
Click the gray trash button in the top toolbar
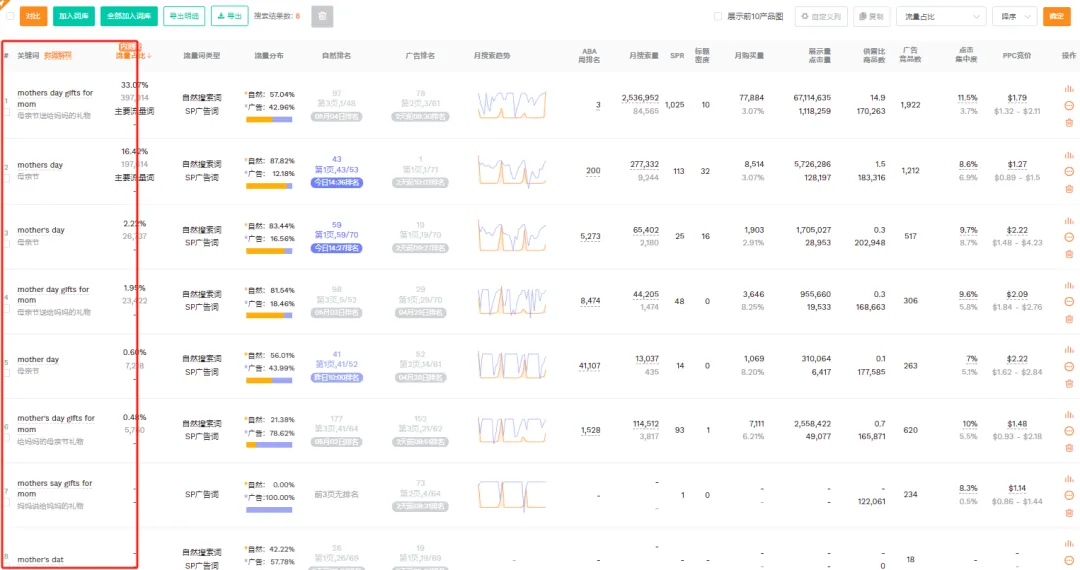(322, 16)
